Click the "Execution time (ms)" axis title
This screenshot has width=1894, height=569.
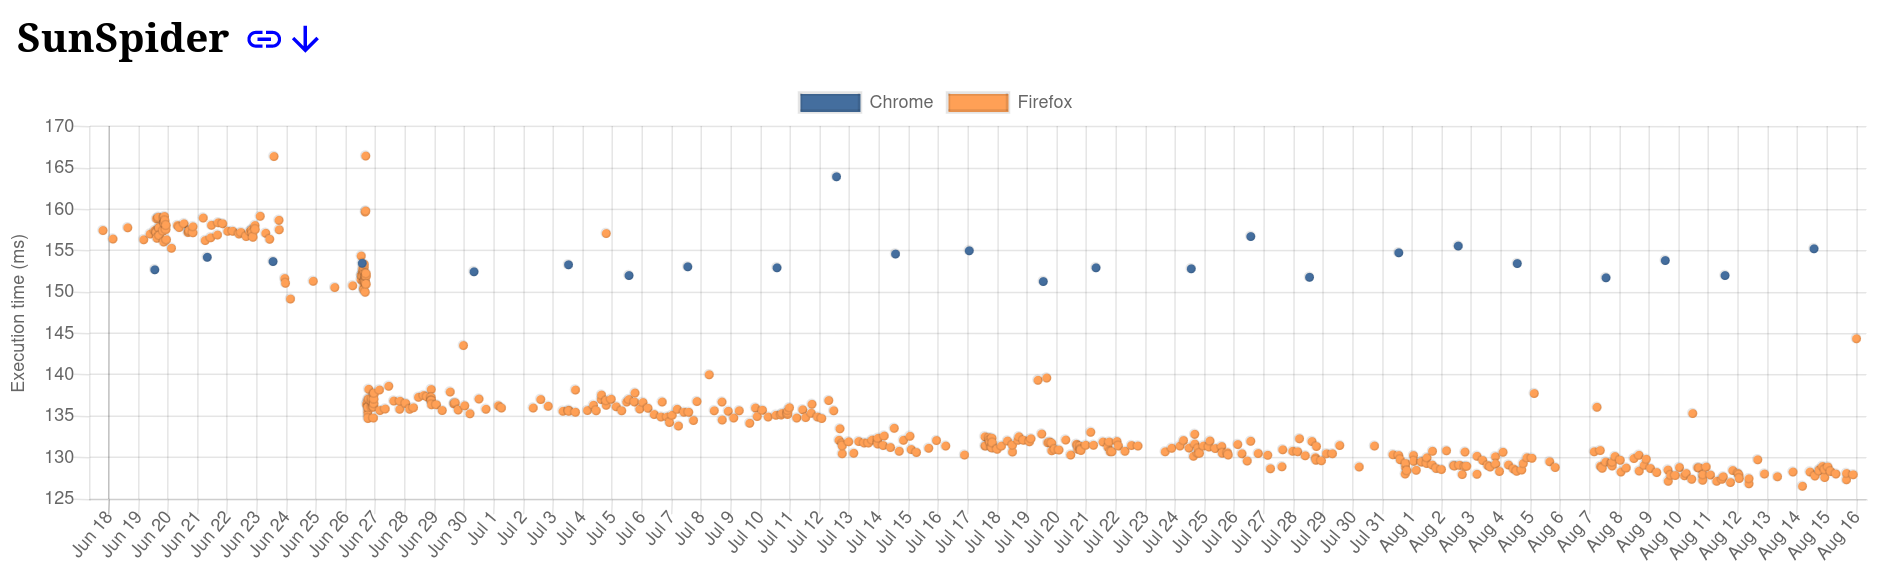(x=18, y=313)
